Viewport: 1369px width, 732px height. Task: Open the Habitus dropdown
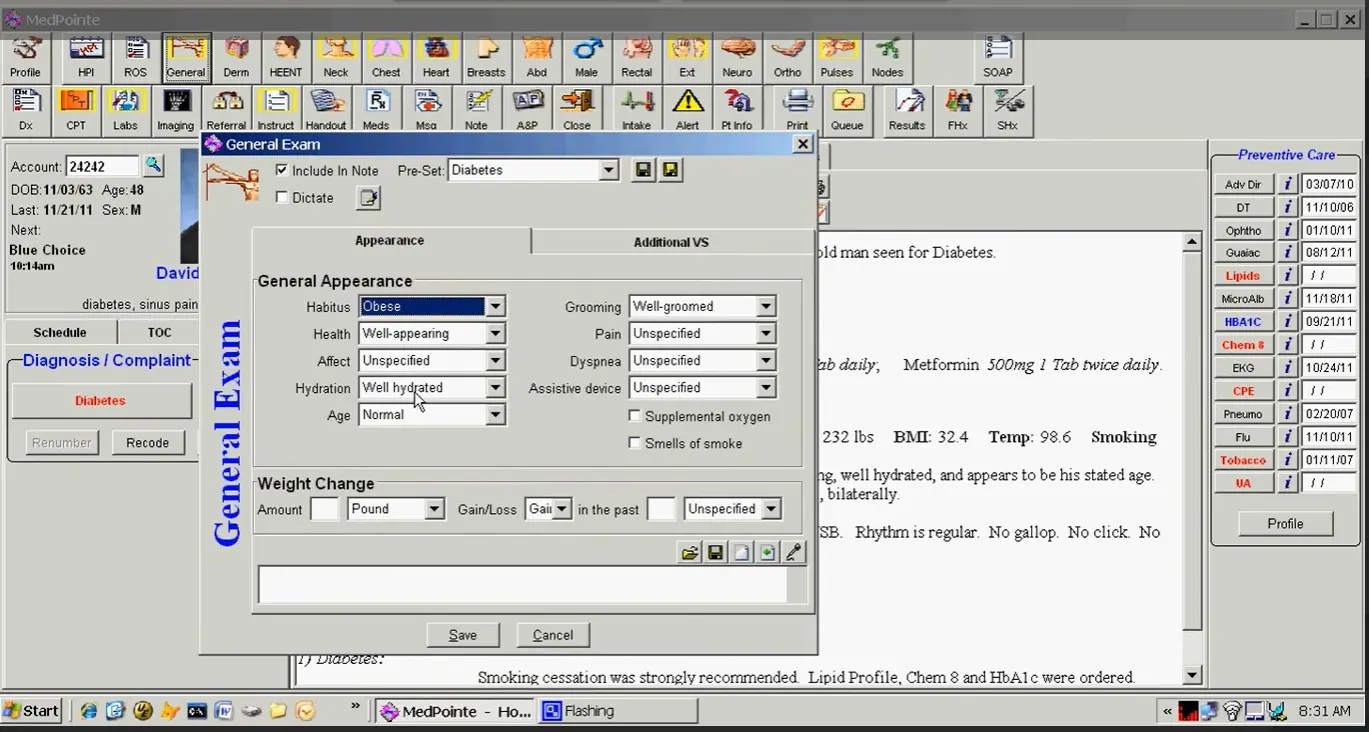495,306
